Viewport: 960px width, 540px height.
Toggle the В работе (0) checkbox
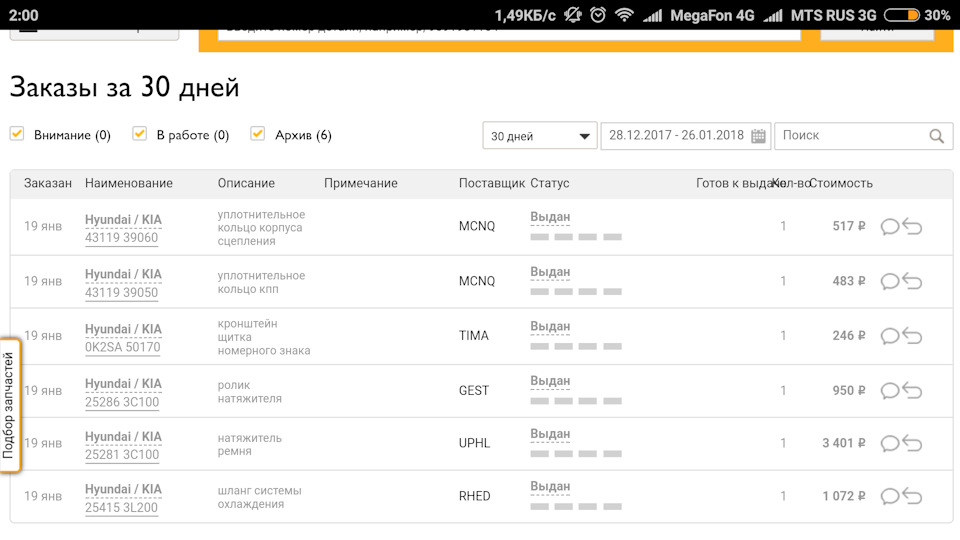tap(140, 134)
